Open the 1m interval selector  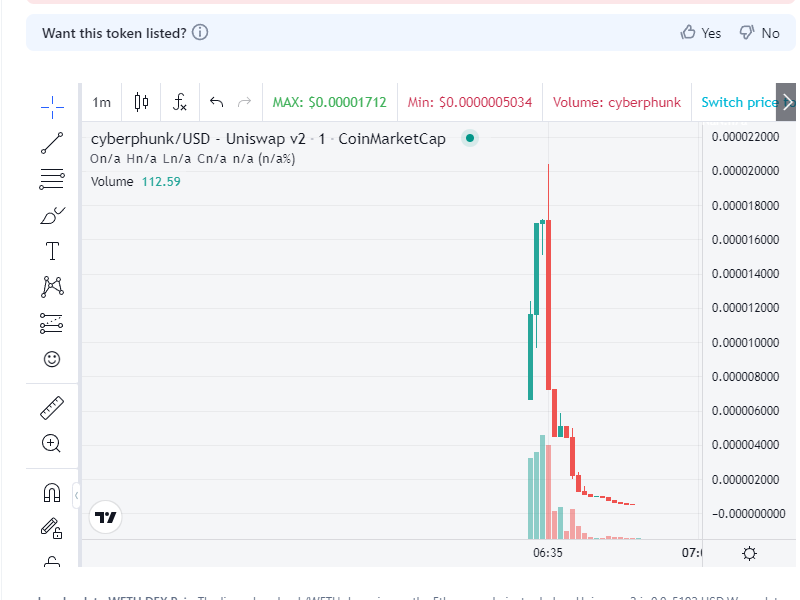pyautogui.click(x=100, y=101)
